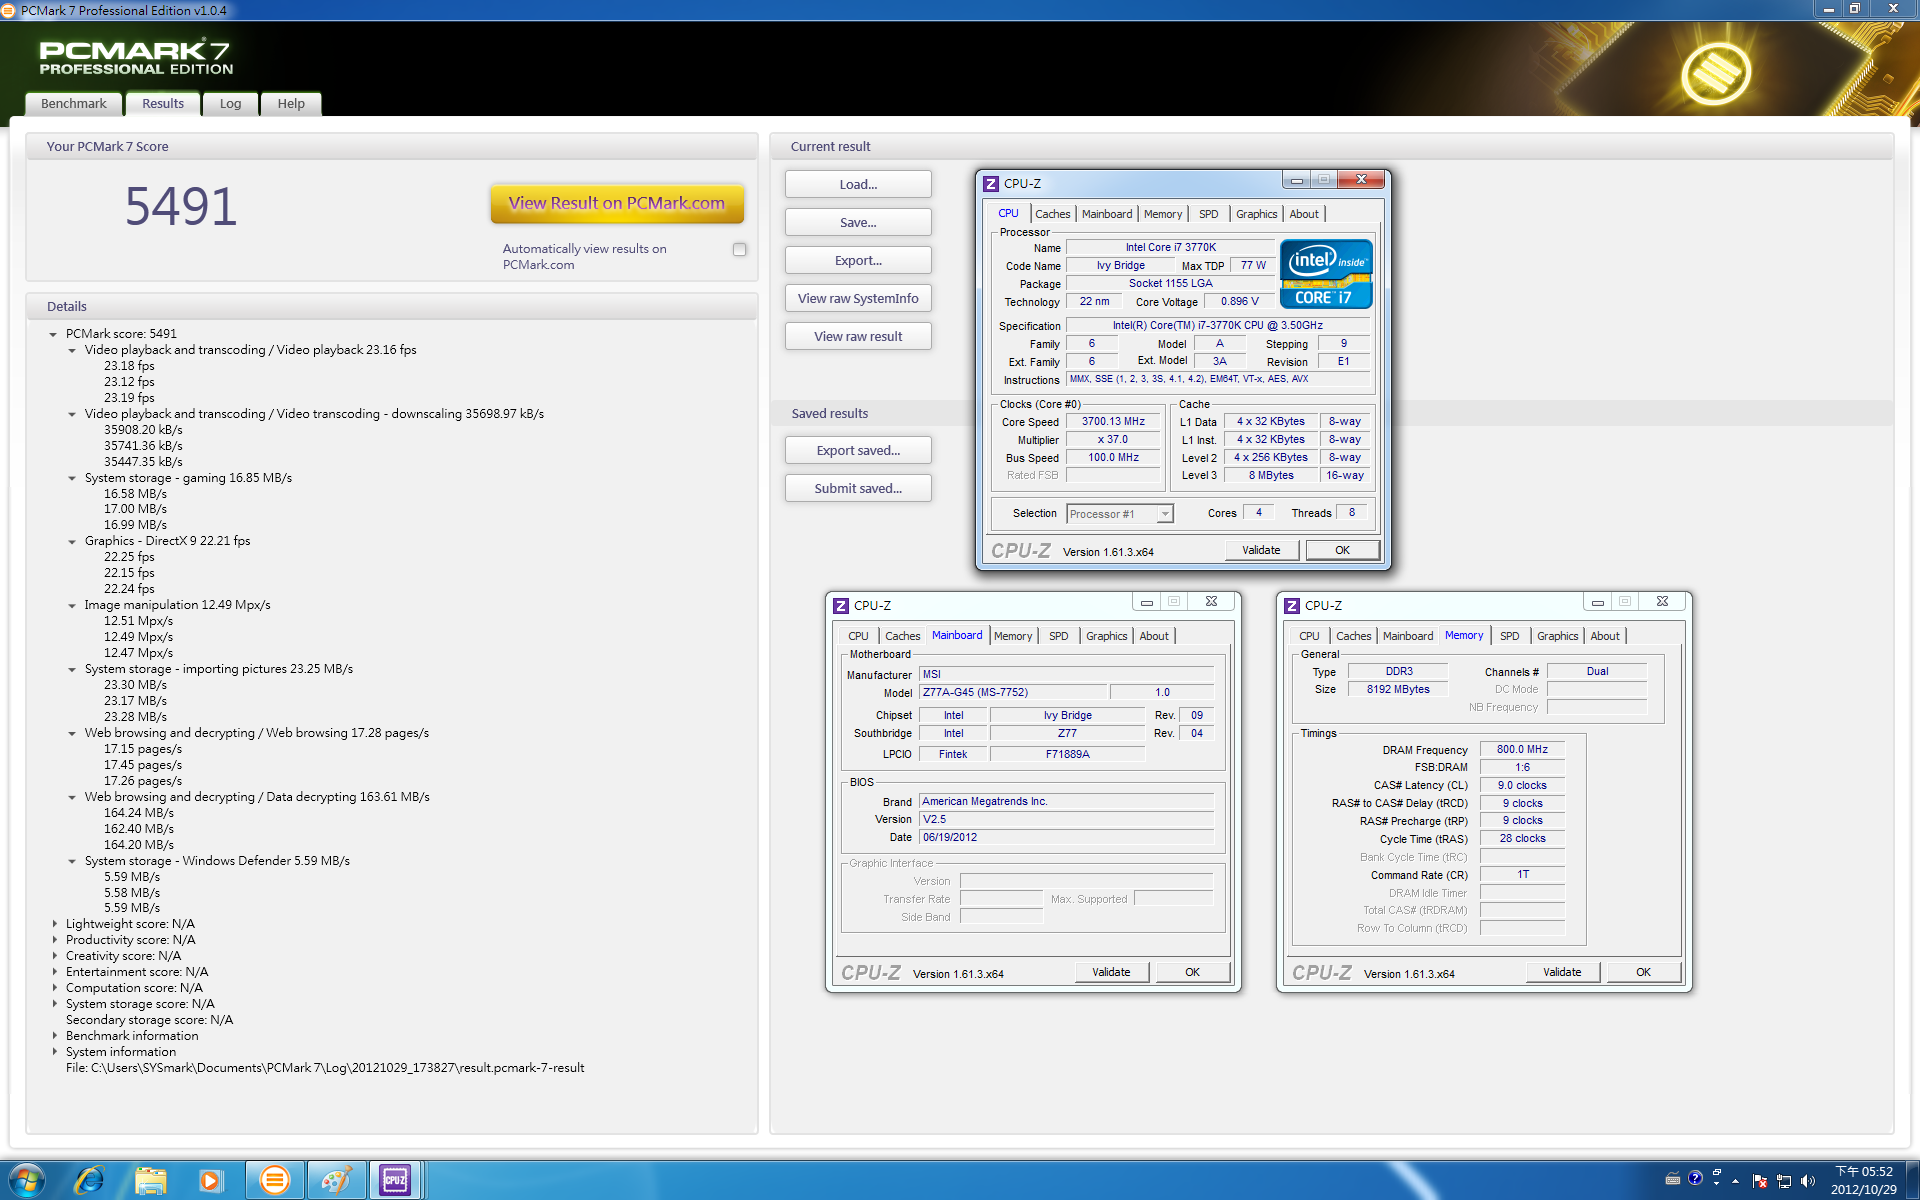
Task: Click the Save... button
Action: pos(858,222)
